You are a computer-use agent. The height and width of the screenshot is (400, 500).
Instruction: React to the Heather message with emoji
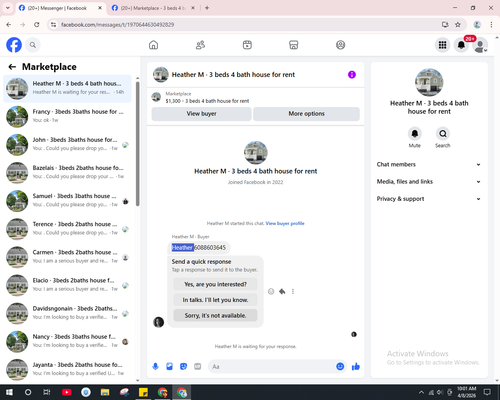[271, 292]
